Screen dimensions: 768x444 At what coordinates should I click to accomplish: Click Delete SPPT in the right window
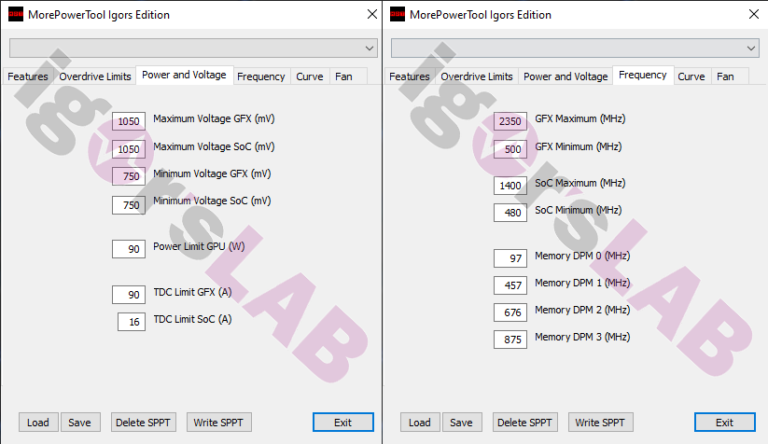coord(525,422)
